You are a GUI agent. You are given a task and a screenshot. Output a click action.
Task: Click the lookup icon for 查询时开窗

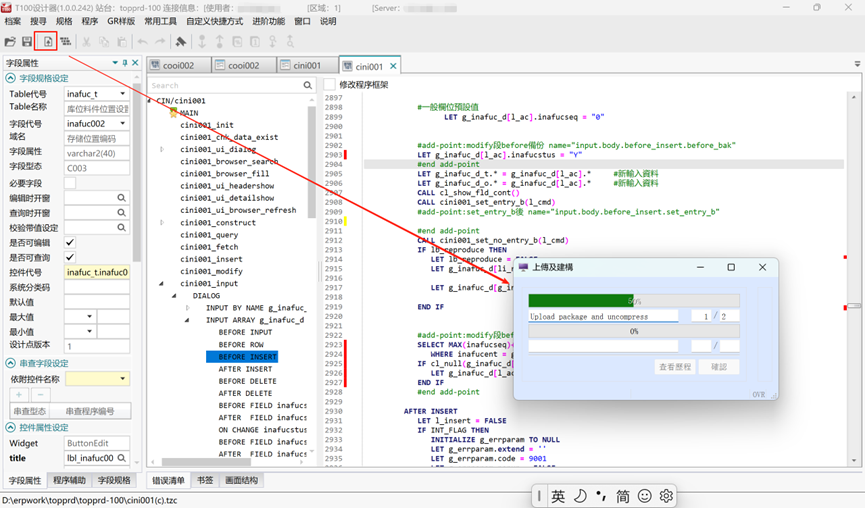(121, 212)
